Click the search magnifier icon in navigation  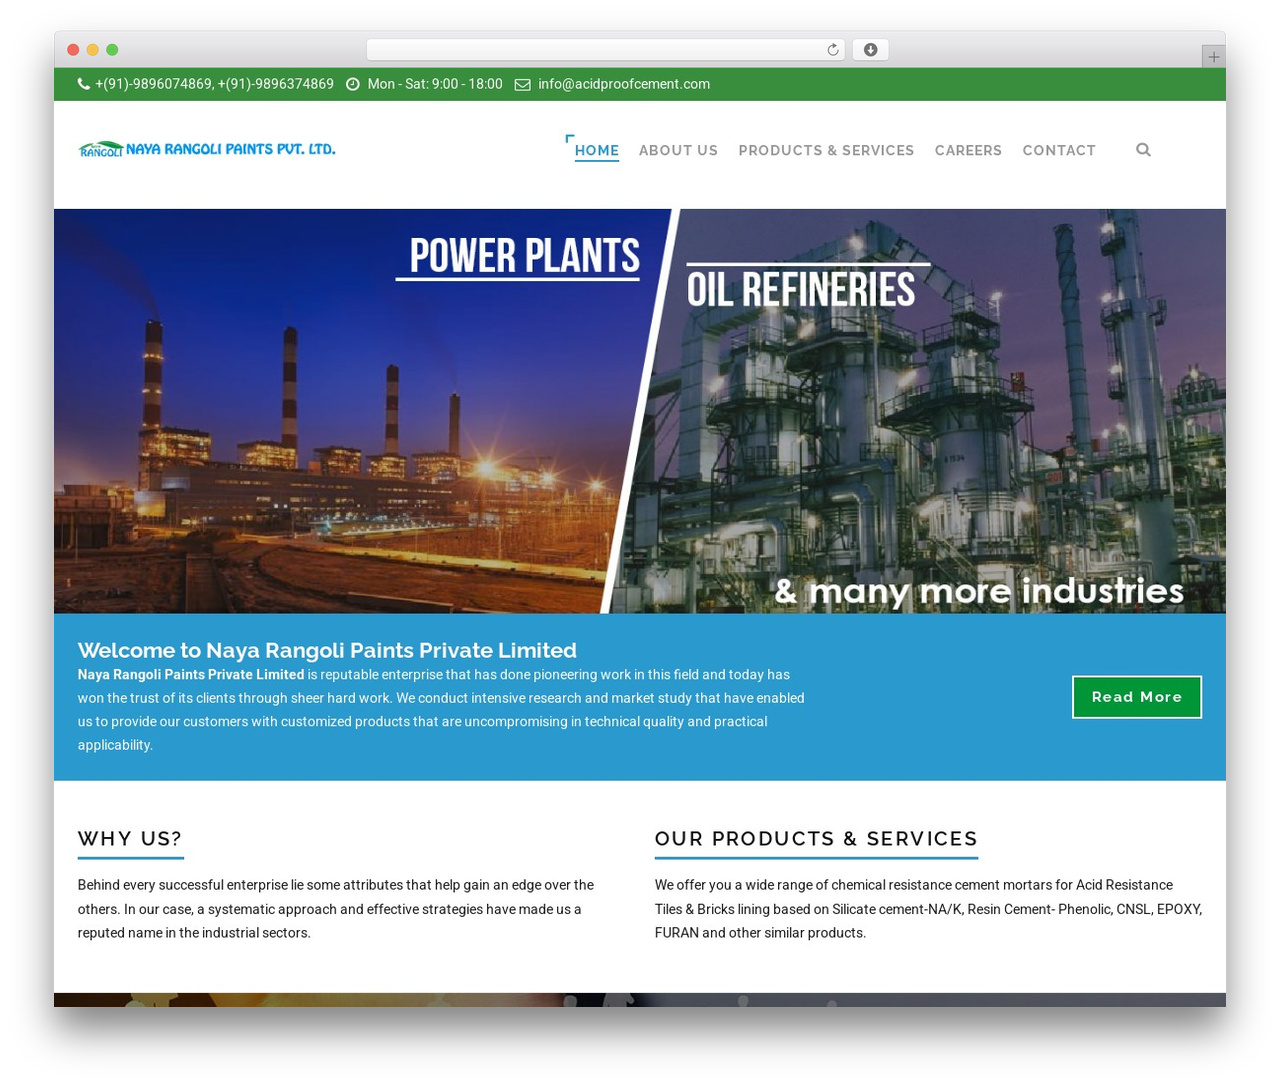pyautogui.click(x=1143, y=150)
